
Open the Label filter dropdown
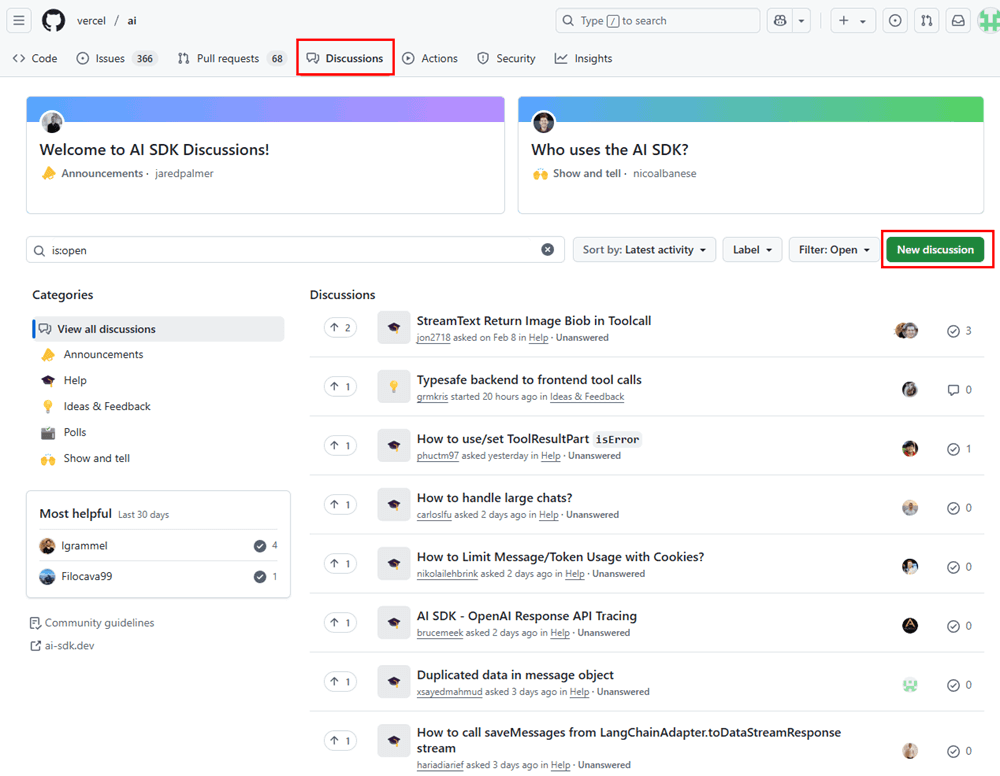pos(752,250)
